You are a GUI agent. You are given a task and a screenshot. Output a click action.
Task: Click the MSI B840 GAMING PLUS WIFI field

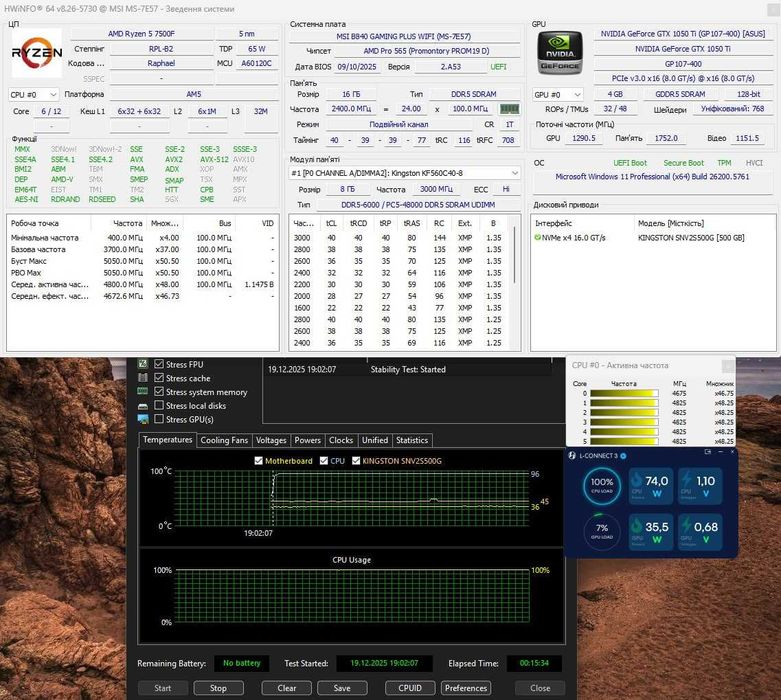coord(403,36)
